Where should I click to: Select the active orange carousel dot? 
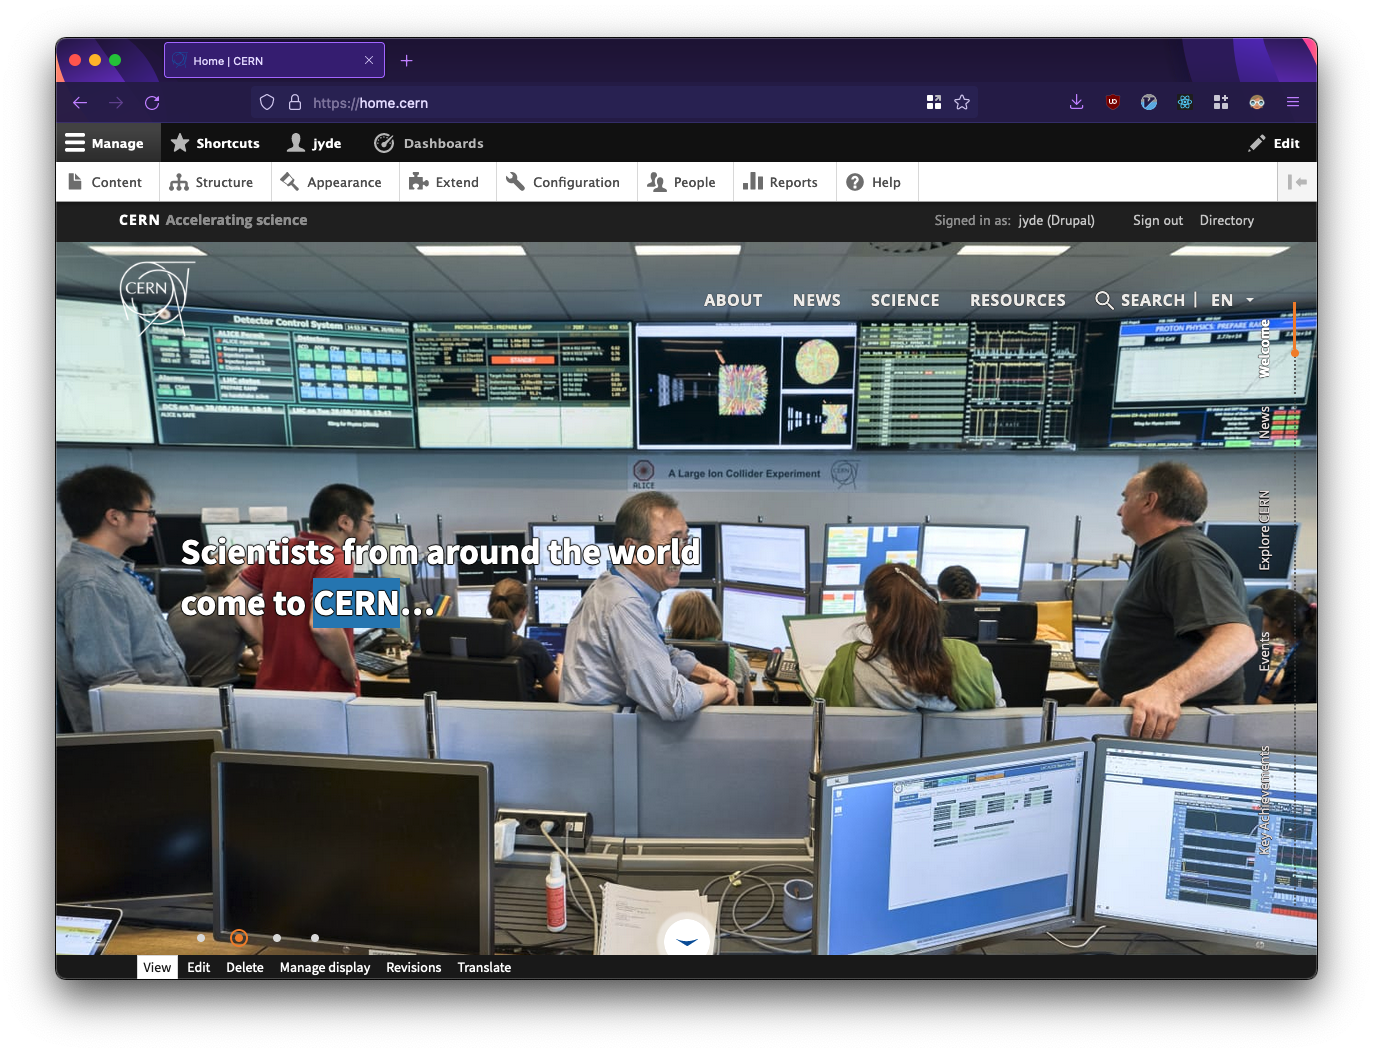(239, 938)
